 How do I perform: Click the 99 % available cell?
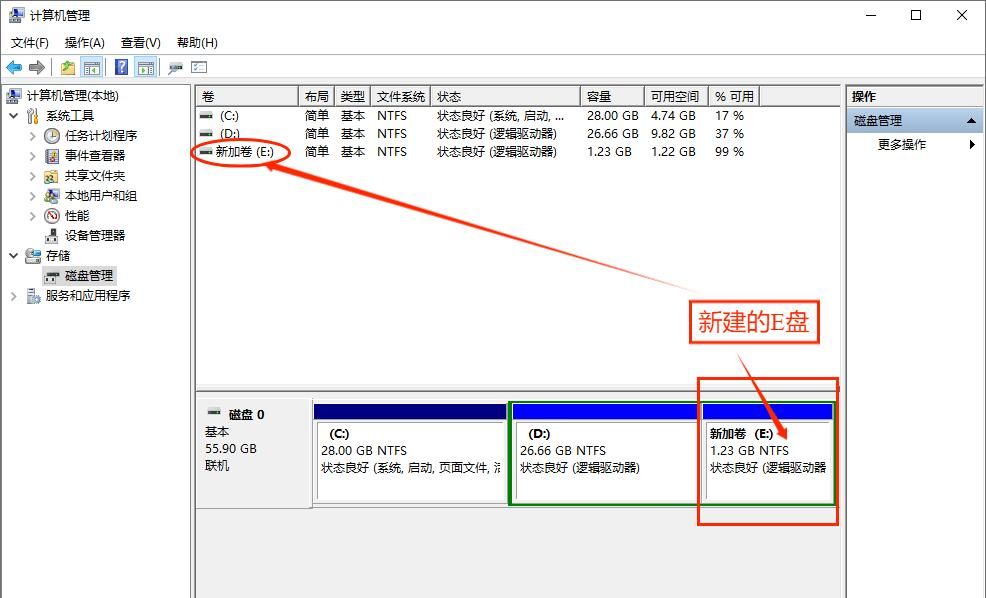[x=729, y=152]
